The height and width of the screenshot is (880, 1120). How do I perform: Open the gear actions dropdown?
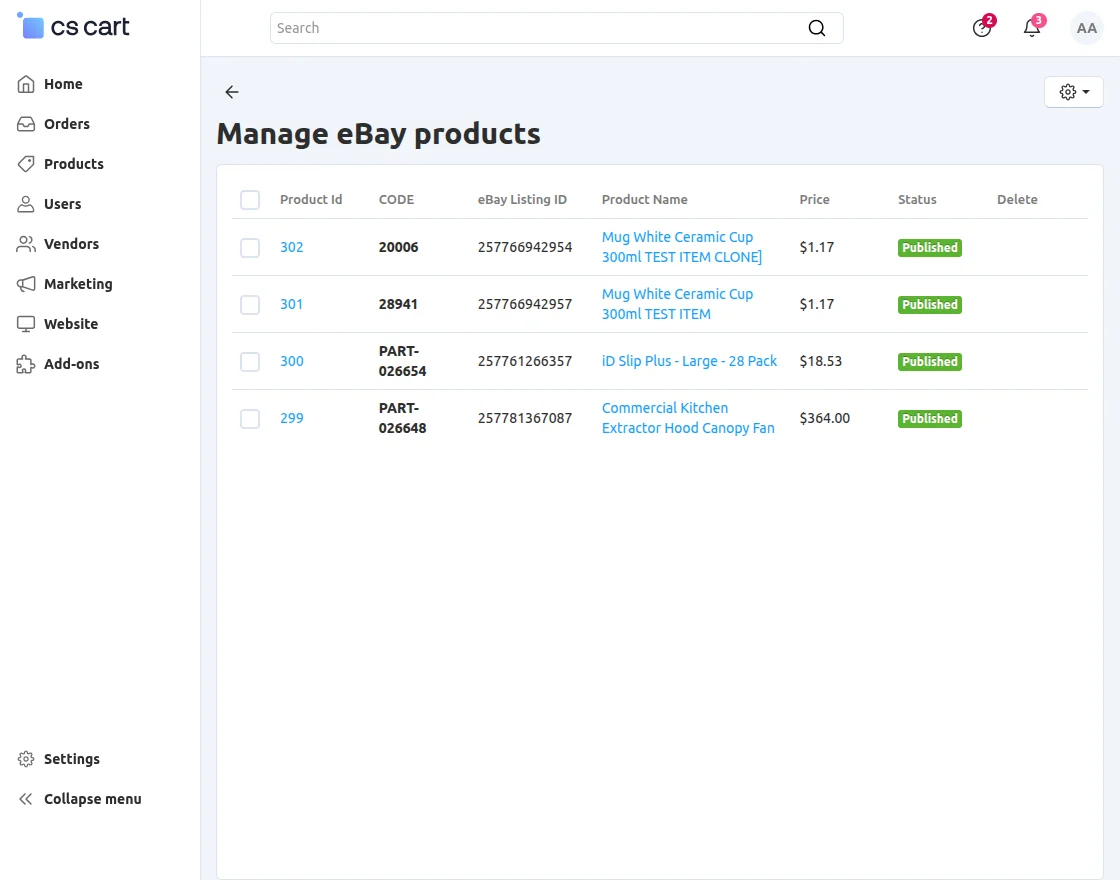[x=1074, y=92]
